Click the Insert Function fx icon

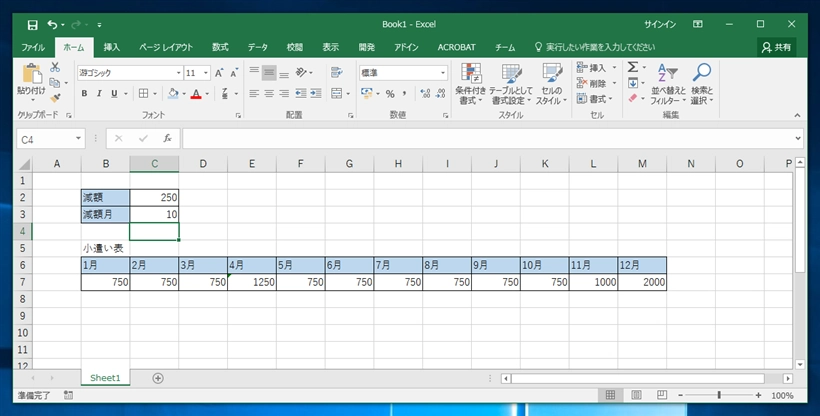click(x=167, y=139)
